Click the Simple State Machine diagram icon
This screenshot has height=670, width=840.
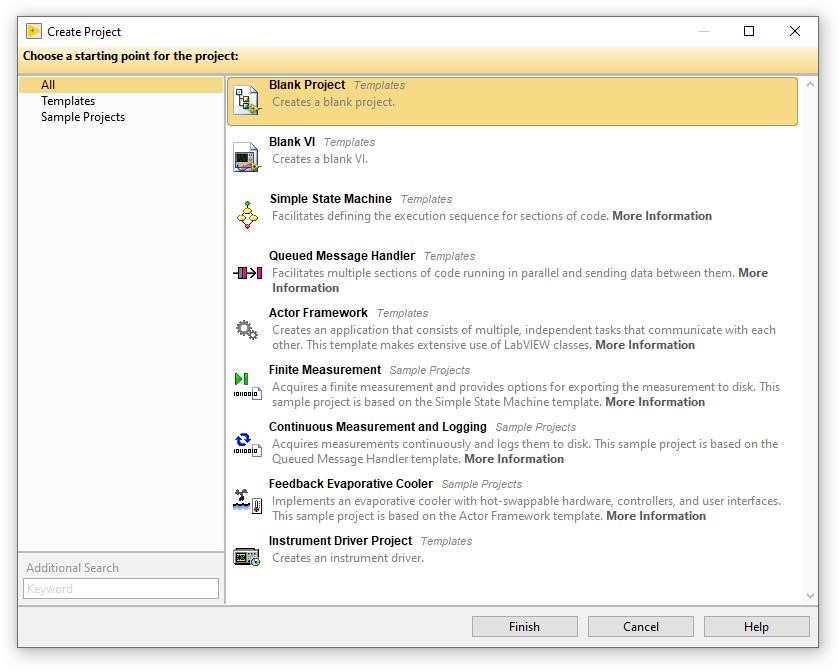tap(247, 215)
